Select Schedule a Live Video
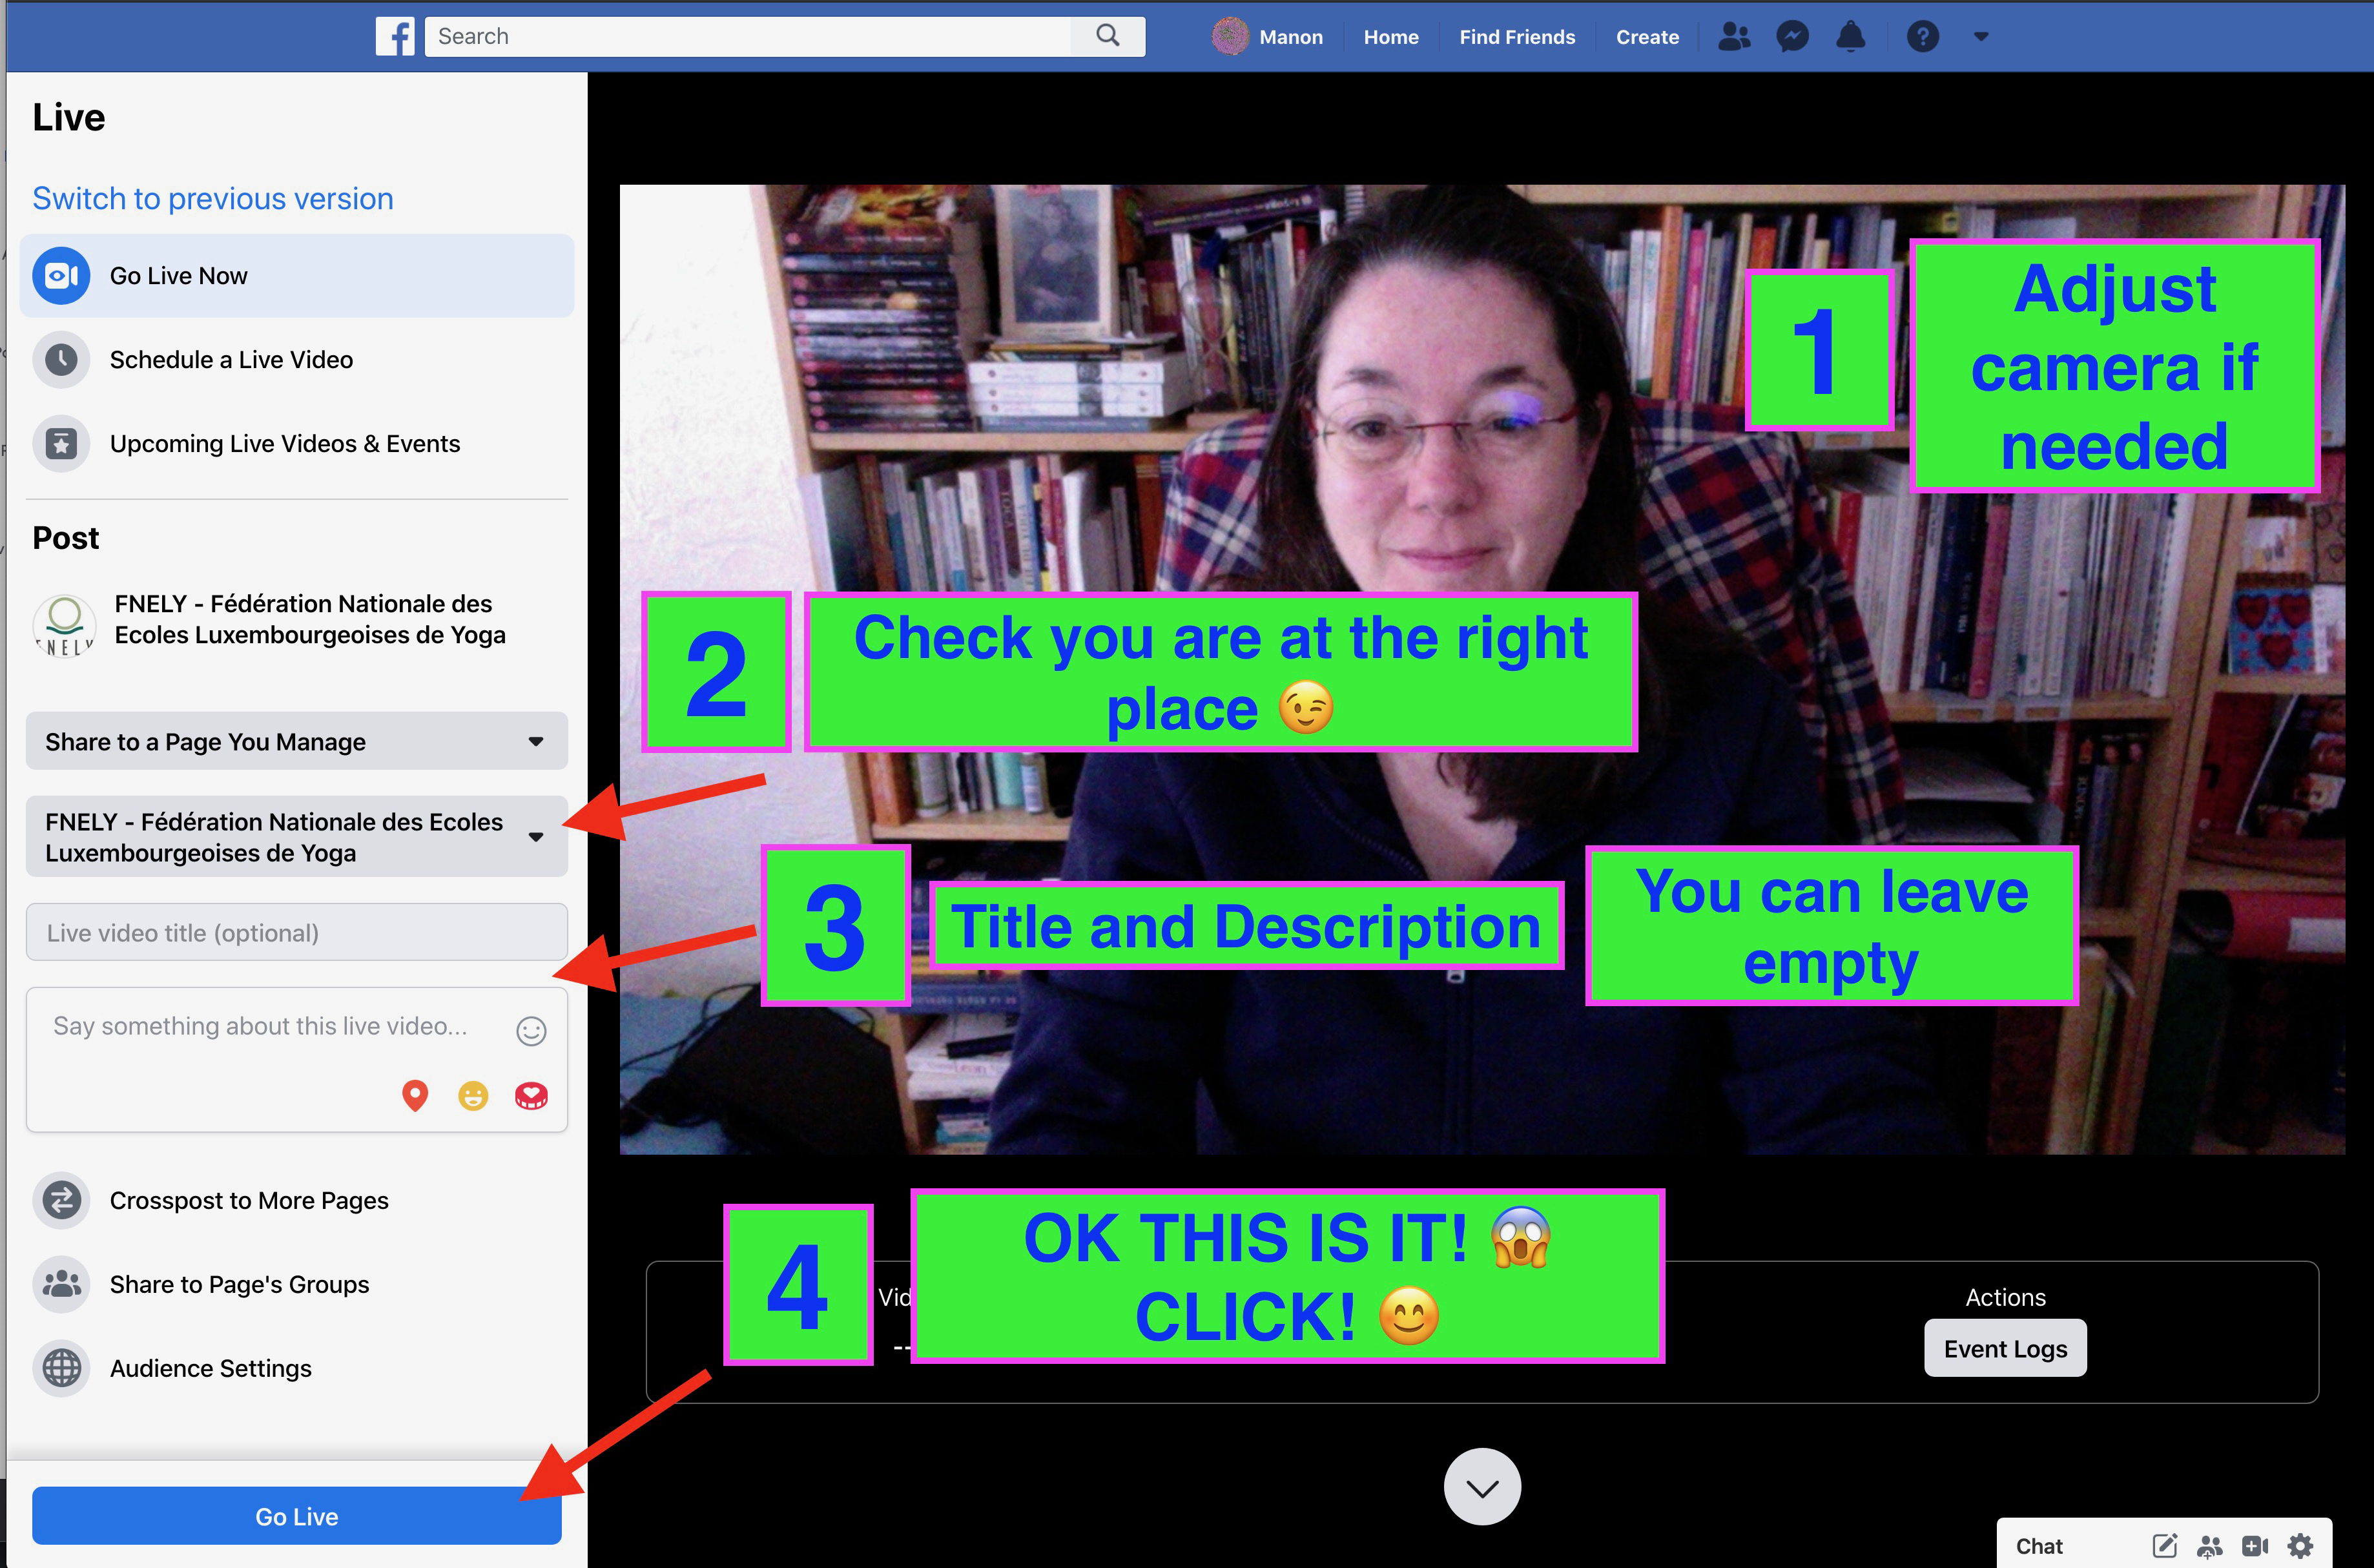 click(x=231, y=360)
